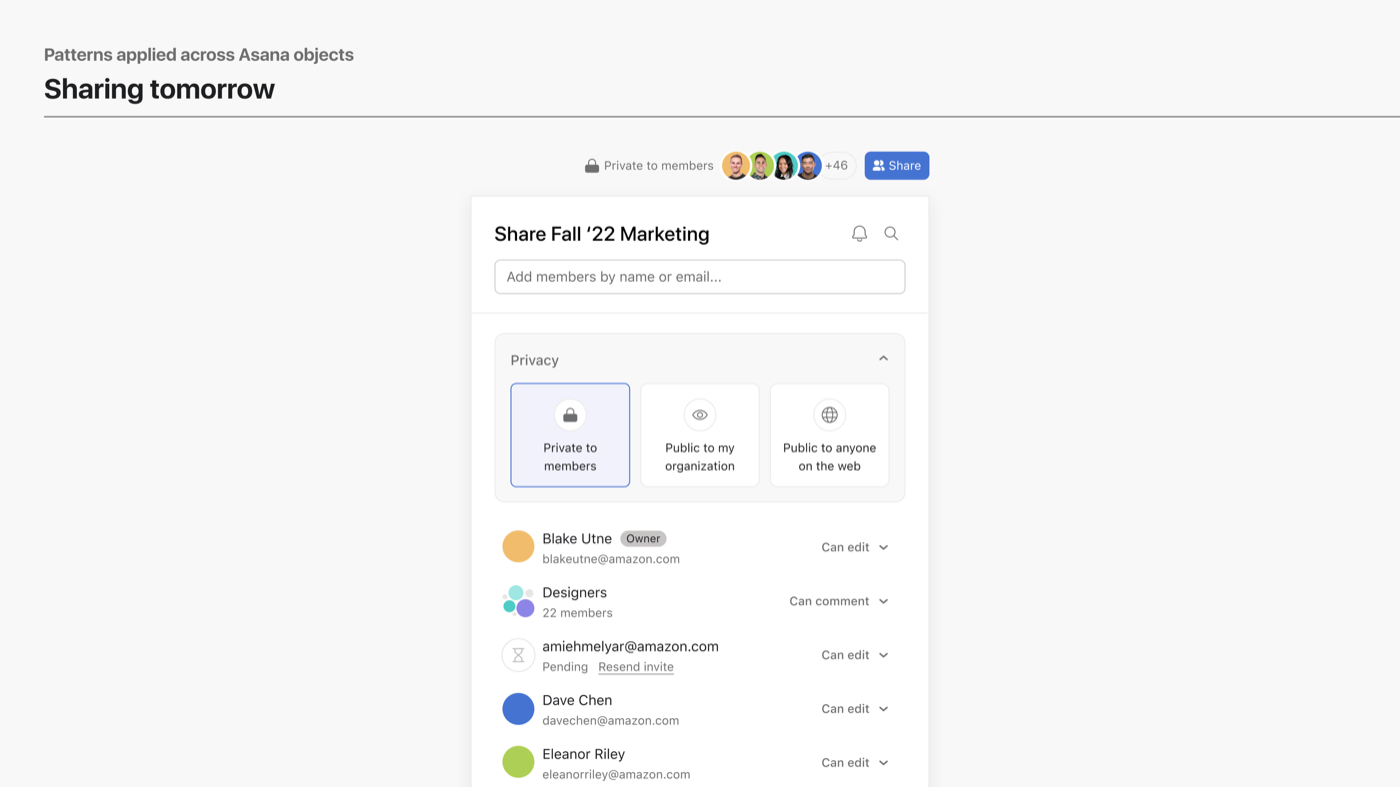Screen dimensions: 1400x787
Task: Collapse the Privacy section chevron
Action: coord(883,359)
